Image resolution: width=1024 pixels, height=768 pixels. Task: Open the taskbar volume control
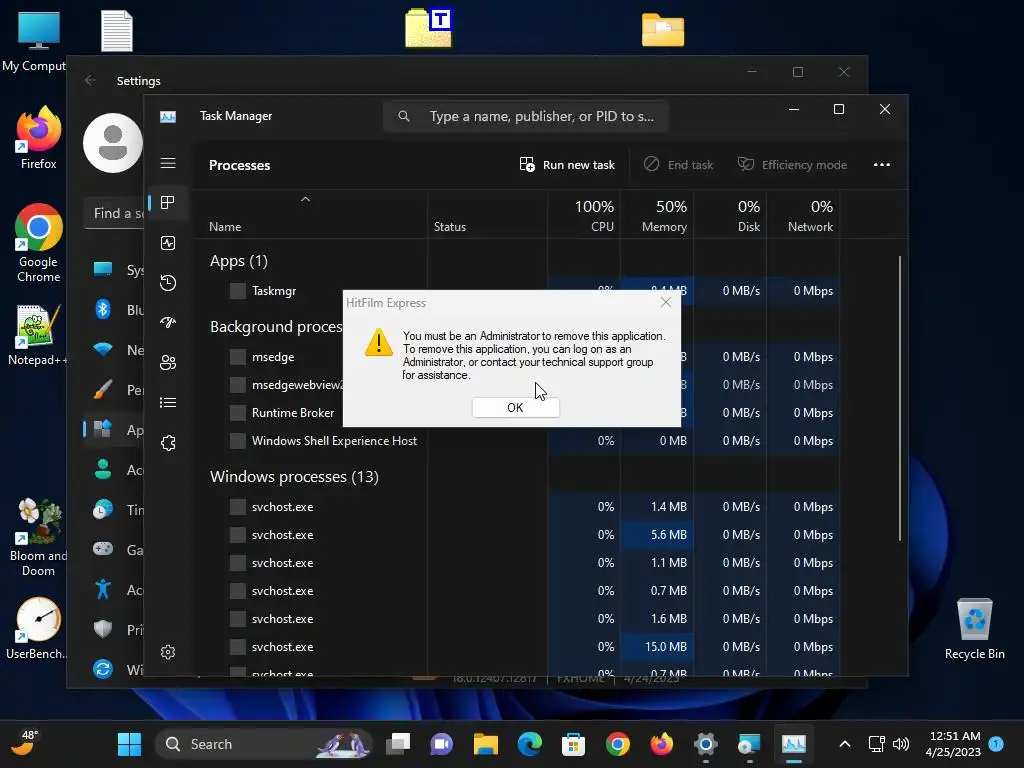[x=901, y=744]
